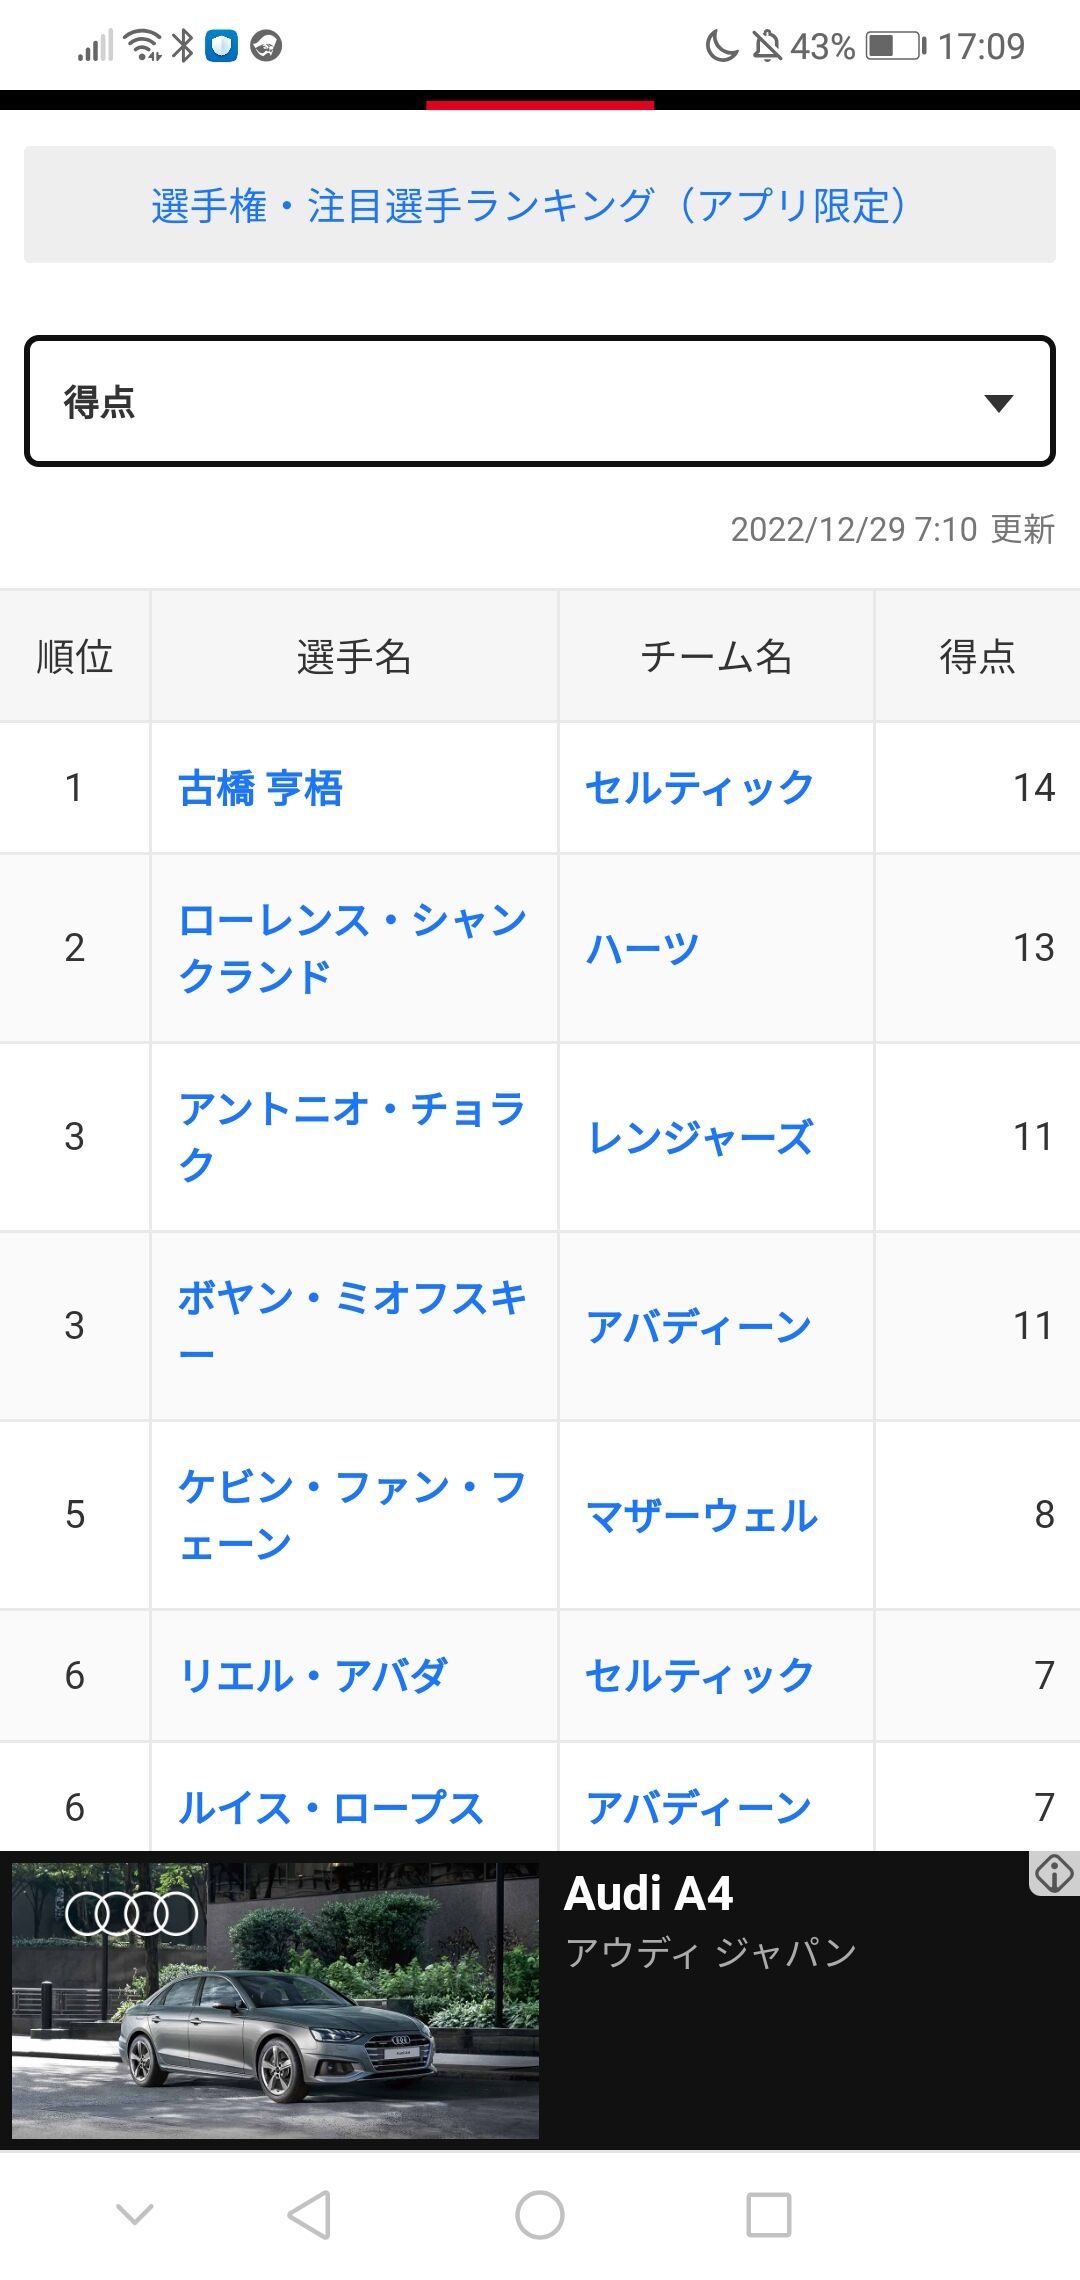This screenshot has width=1080, height=2280.
Task: Open player 古橋 亨梧 profile
Action: click(261, 788)
